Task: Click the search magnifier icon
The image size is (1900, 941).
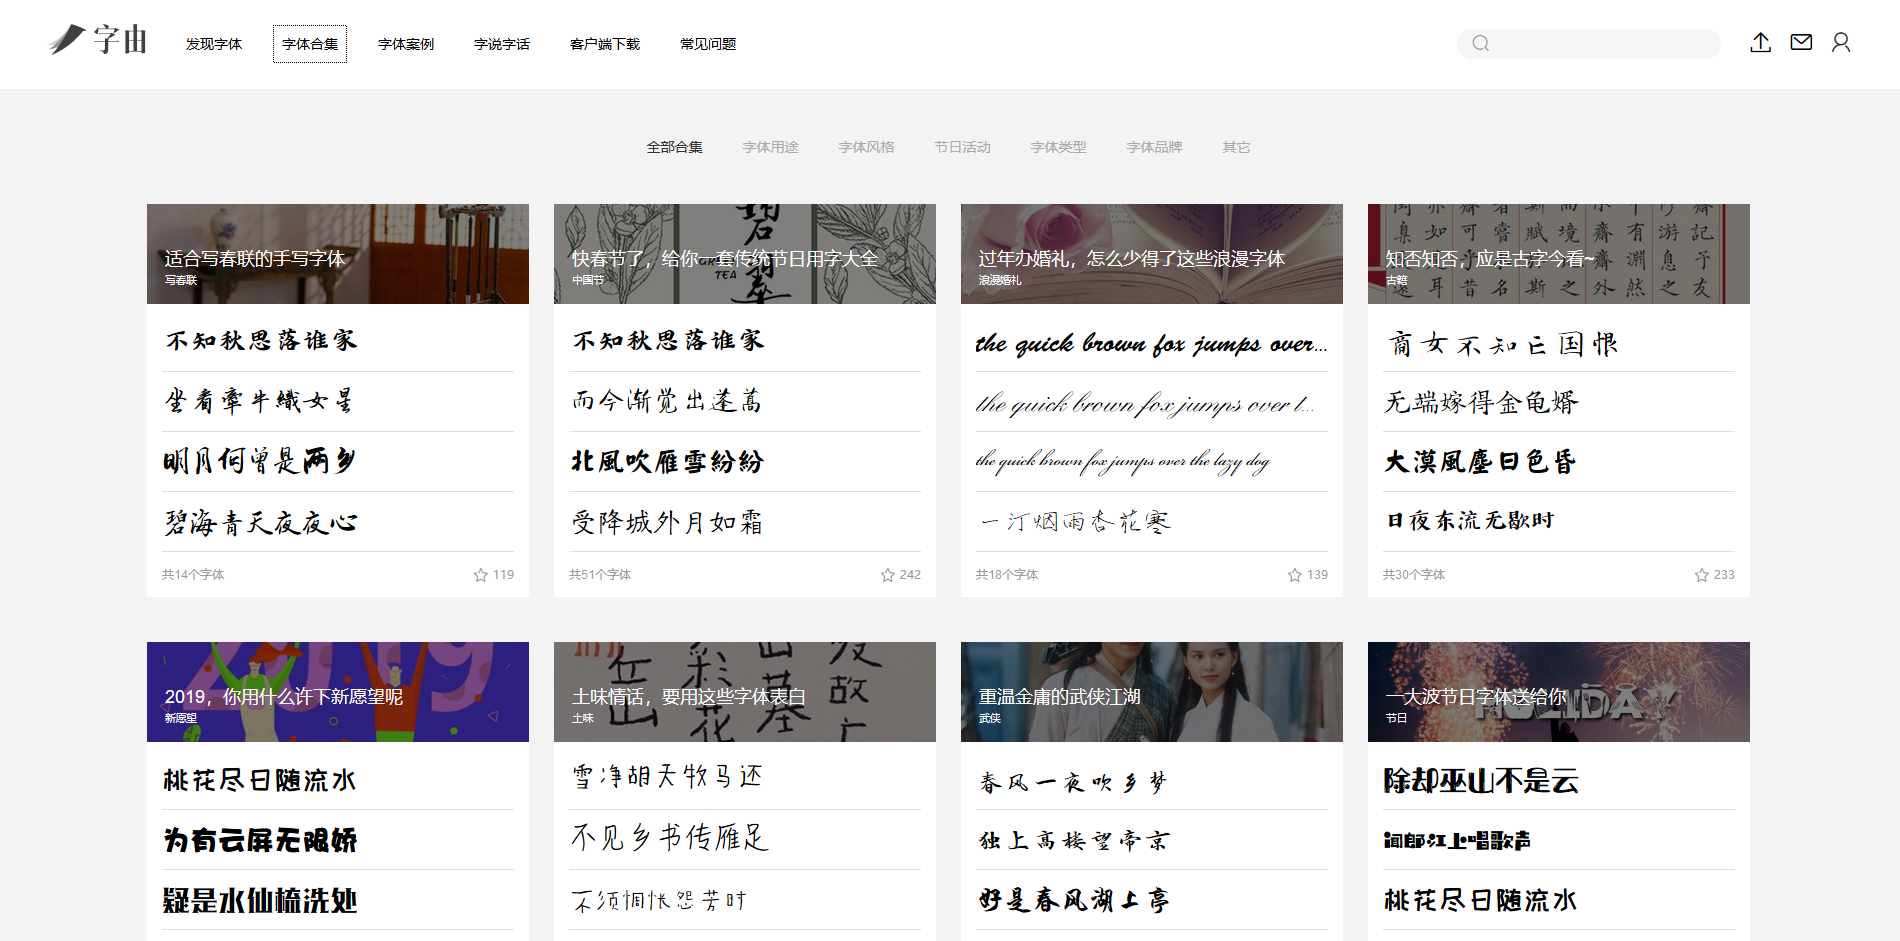Action: click(1481, 44)
